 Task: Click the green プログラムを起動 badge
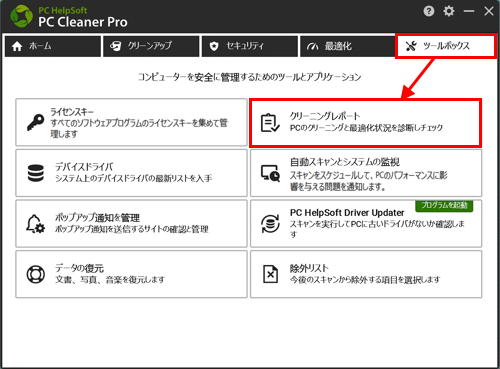point(444,205)
